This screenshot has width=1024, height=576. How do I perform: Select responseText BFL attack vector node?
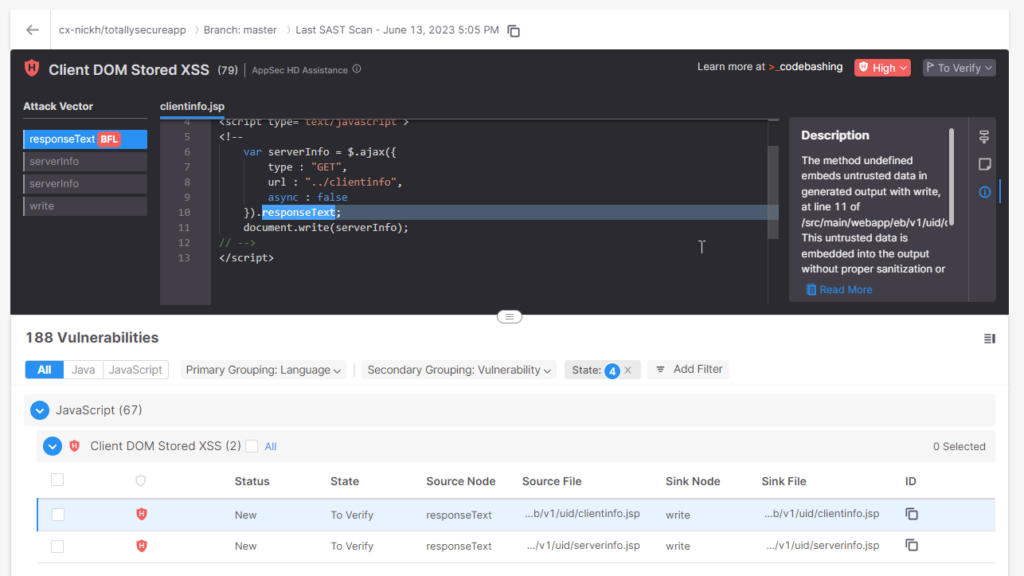tap(85, 139)
